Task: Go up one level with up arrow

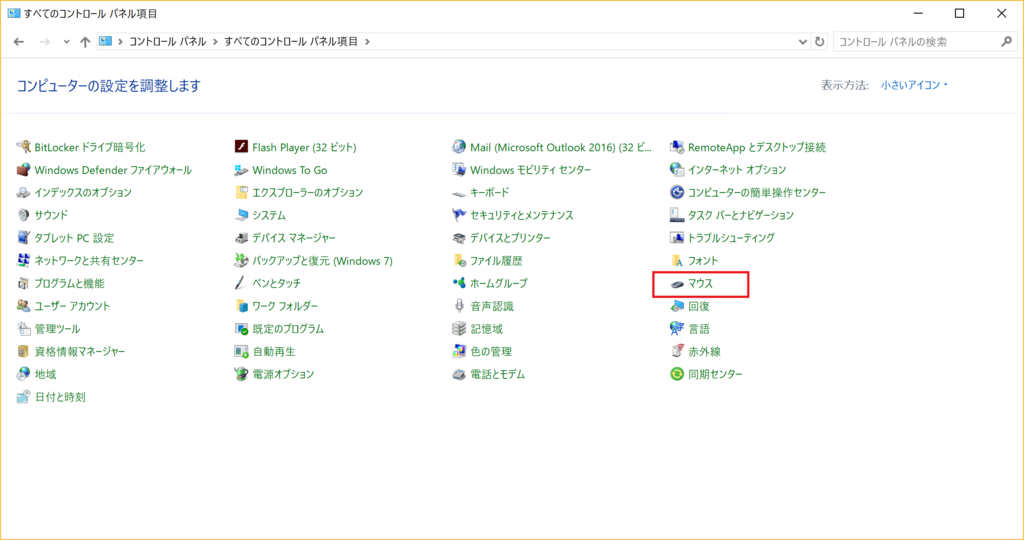Action: (x=85, y=42)
